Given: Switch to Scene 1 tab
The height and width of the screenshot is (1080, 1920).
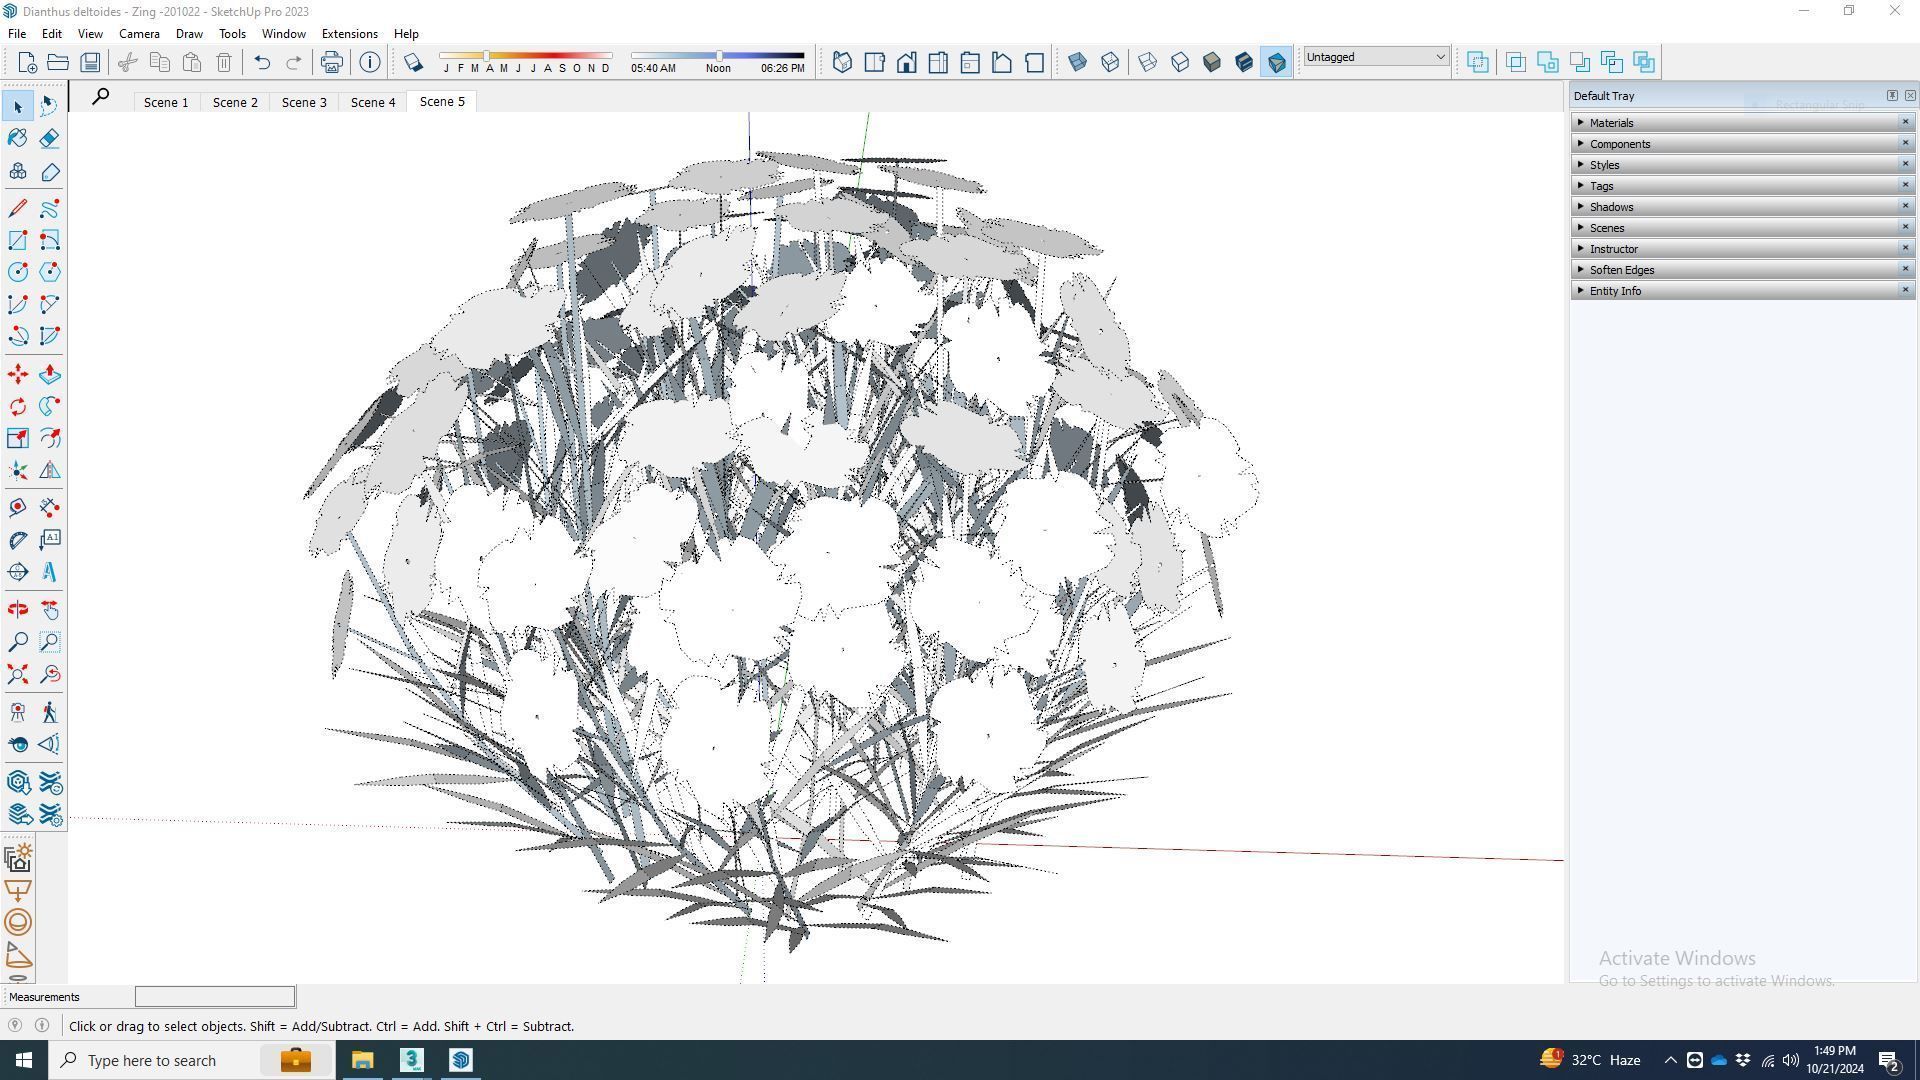Looking at the screenshot, I should tap(166, 102).
